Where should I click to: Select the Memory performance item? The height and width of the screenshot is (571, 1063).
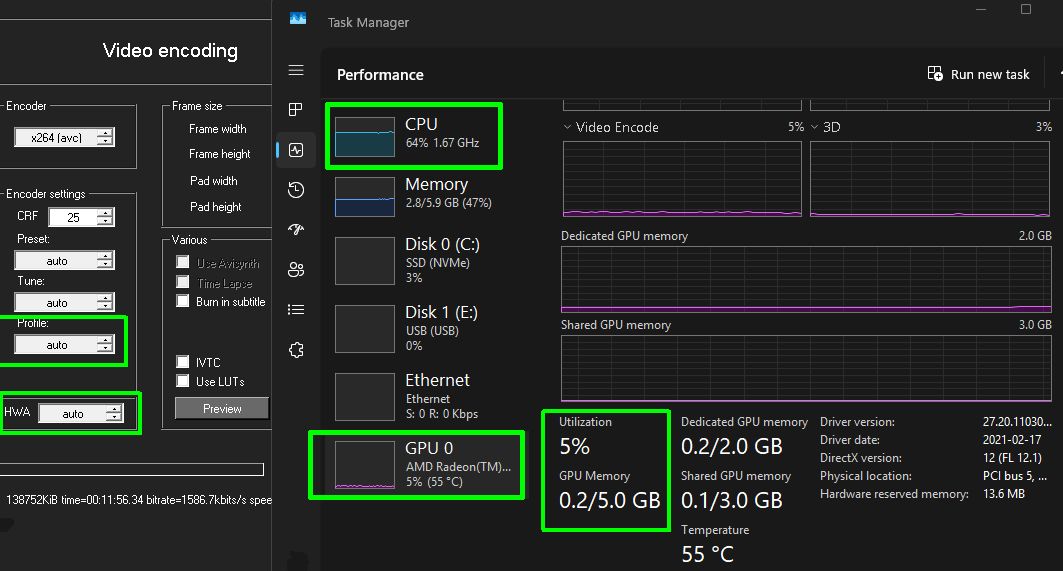(415, 195)
